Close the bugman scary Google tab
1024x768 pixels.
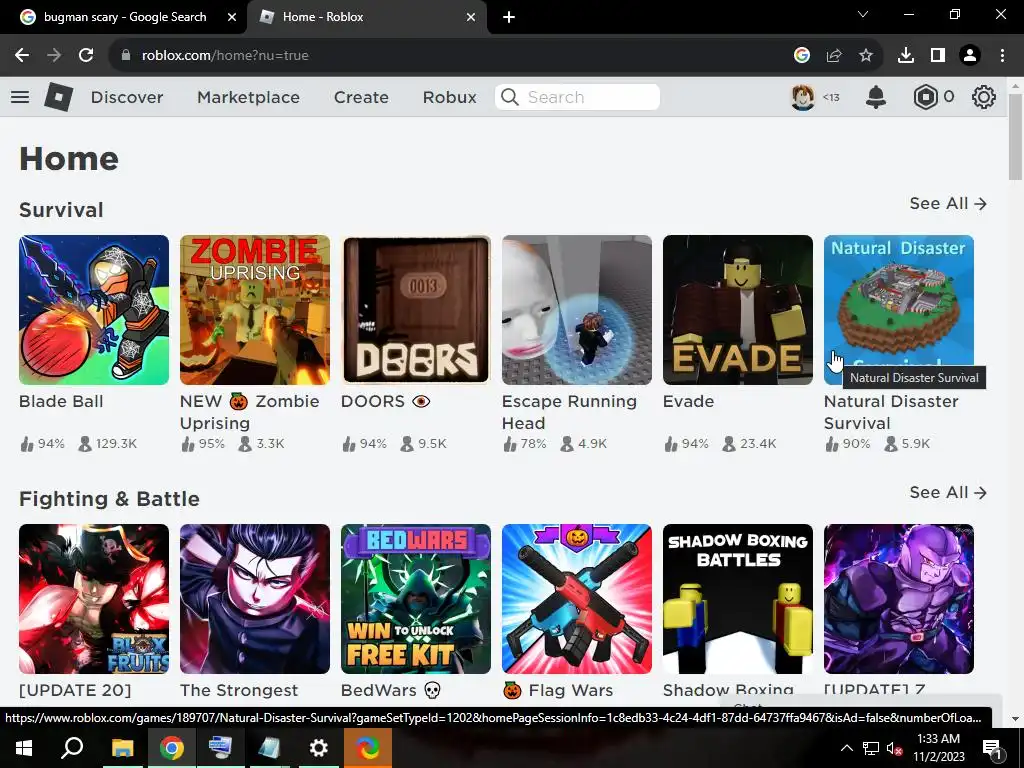(x=232, y=18)
